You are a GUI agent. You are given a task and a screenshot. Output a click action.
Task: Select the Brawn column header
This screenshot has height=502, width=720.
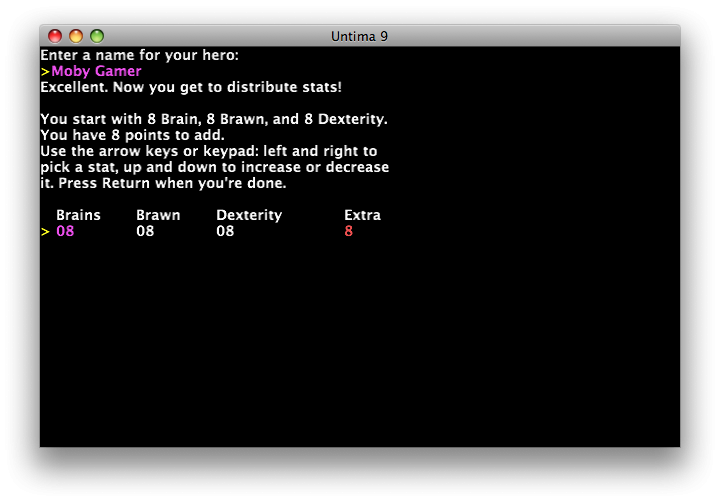coord(158,215)
